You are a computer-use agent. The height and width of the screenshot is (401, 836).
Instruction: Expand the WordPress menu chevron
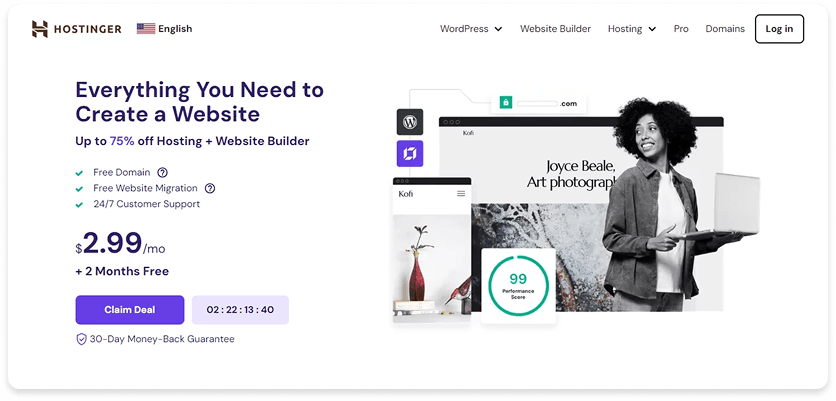[498, 29]
